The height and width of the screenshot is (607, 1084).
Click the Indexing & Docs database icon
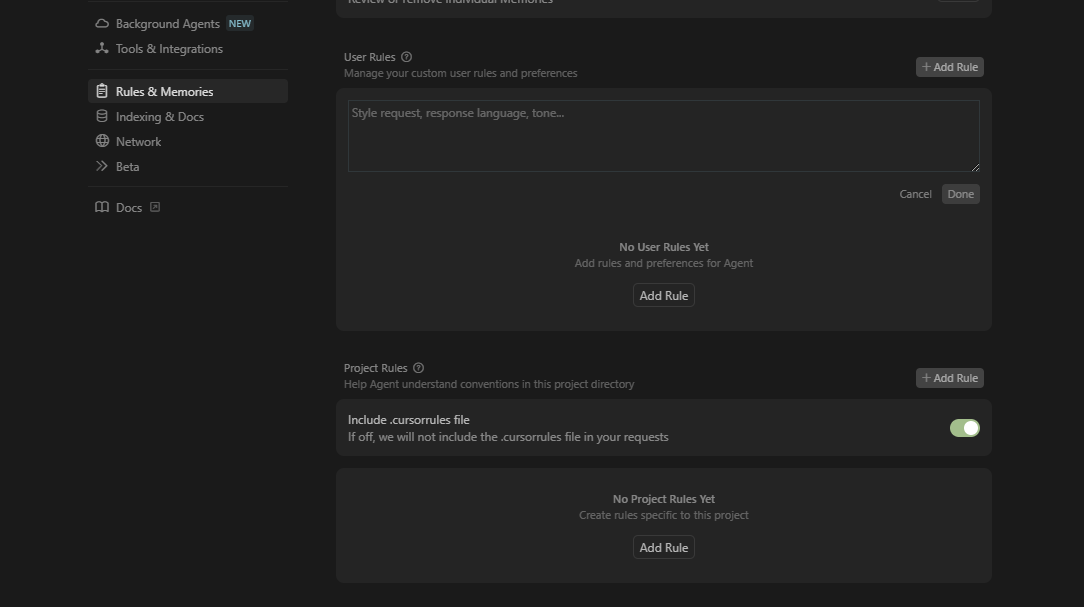coord(102,117)
